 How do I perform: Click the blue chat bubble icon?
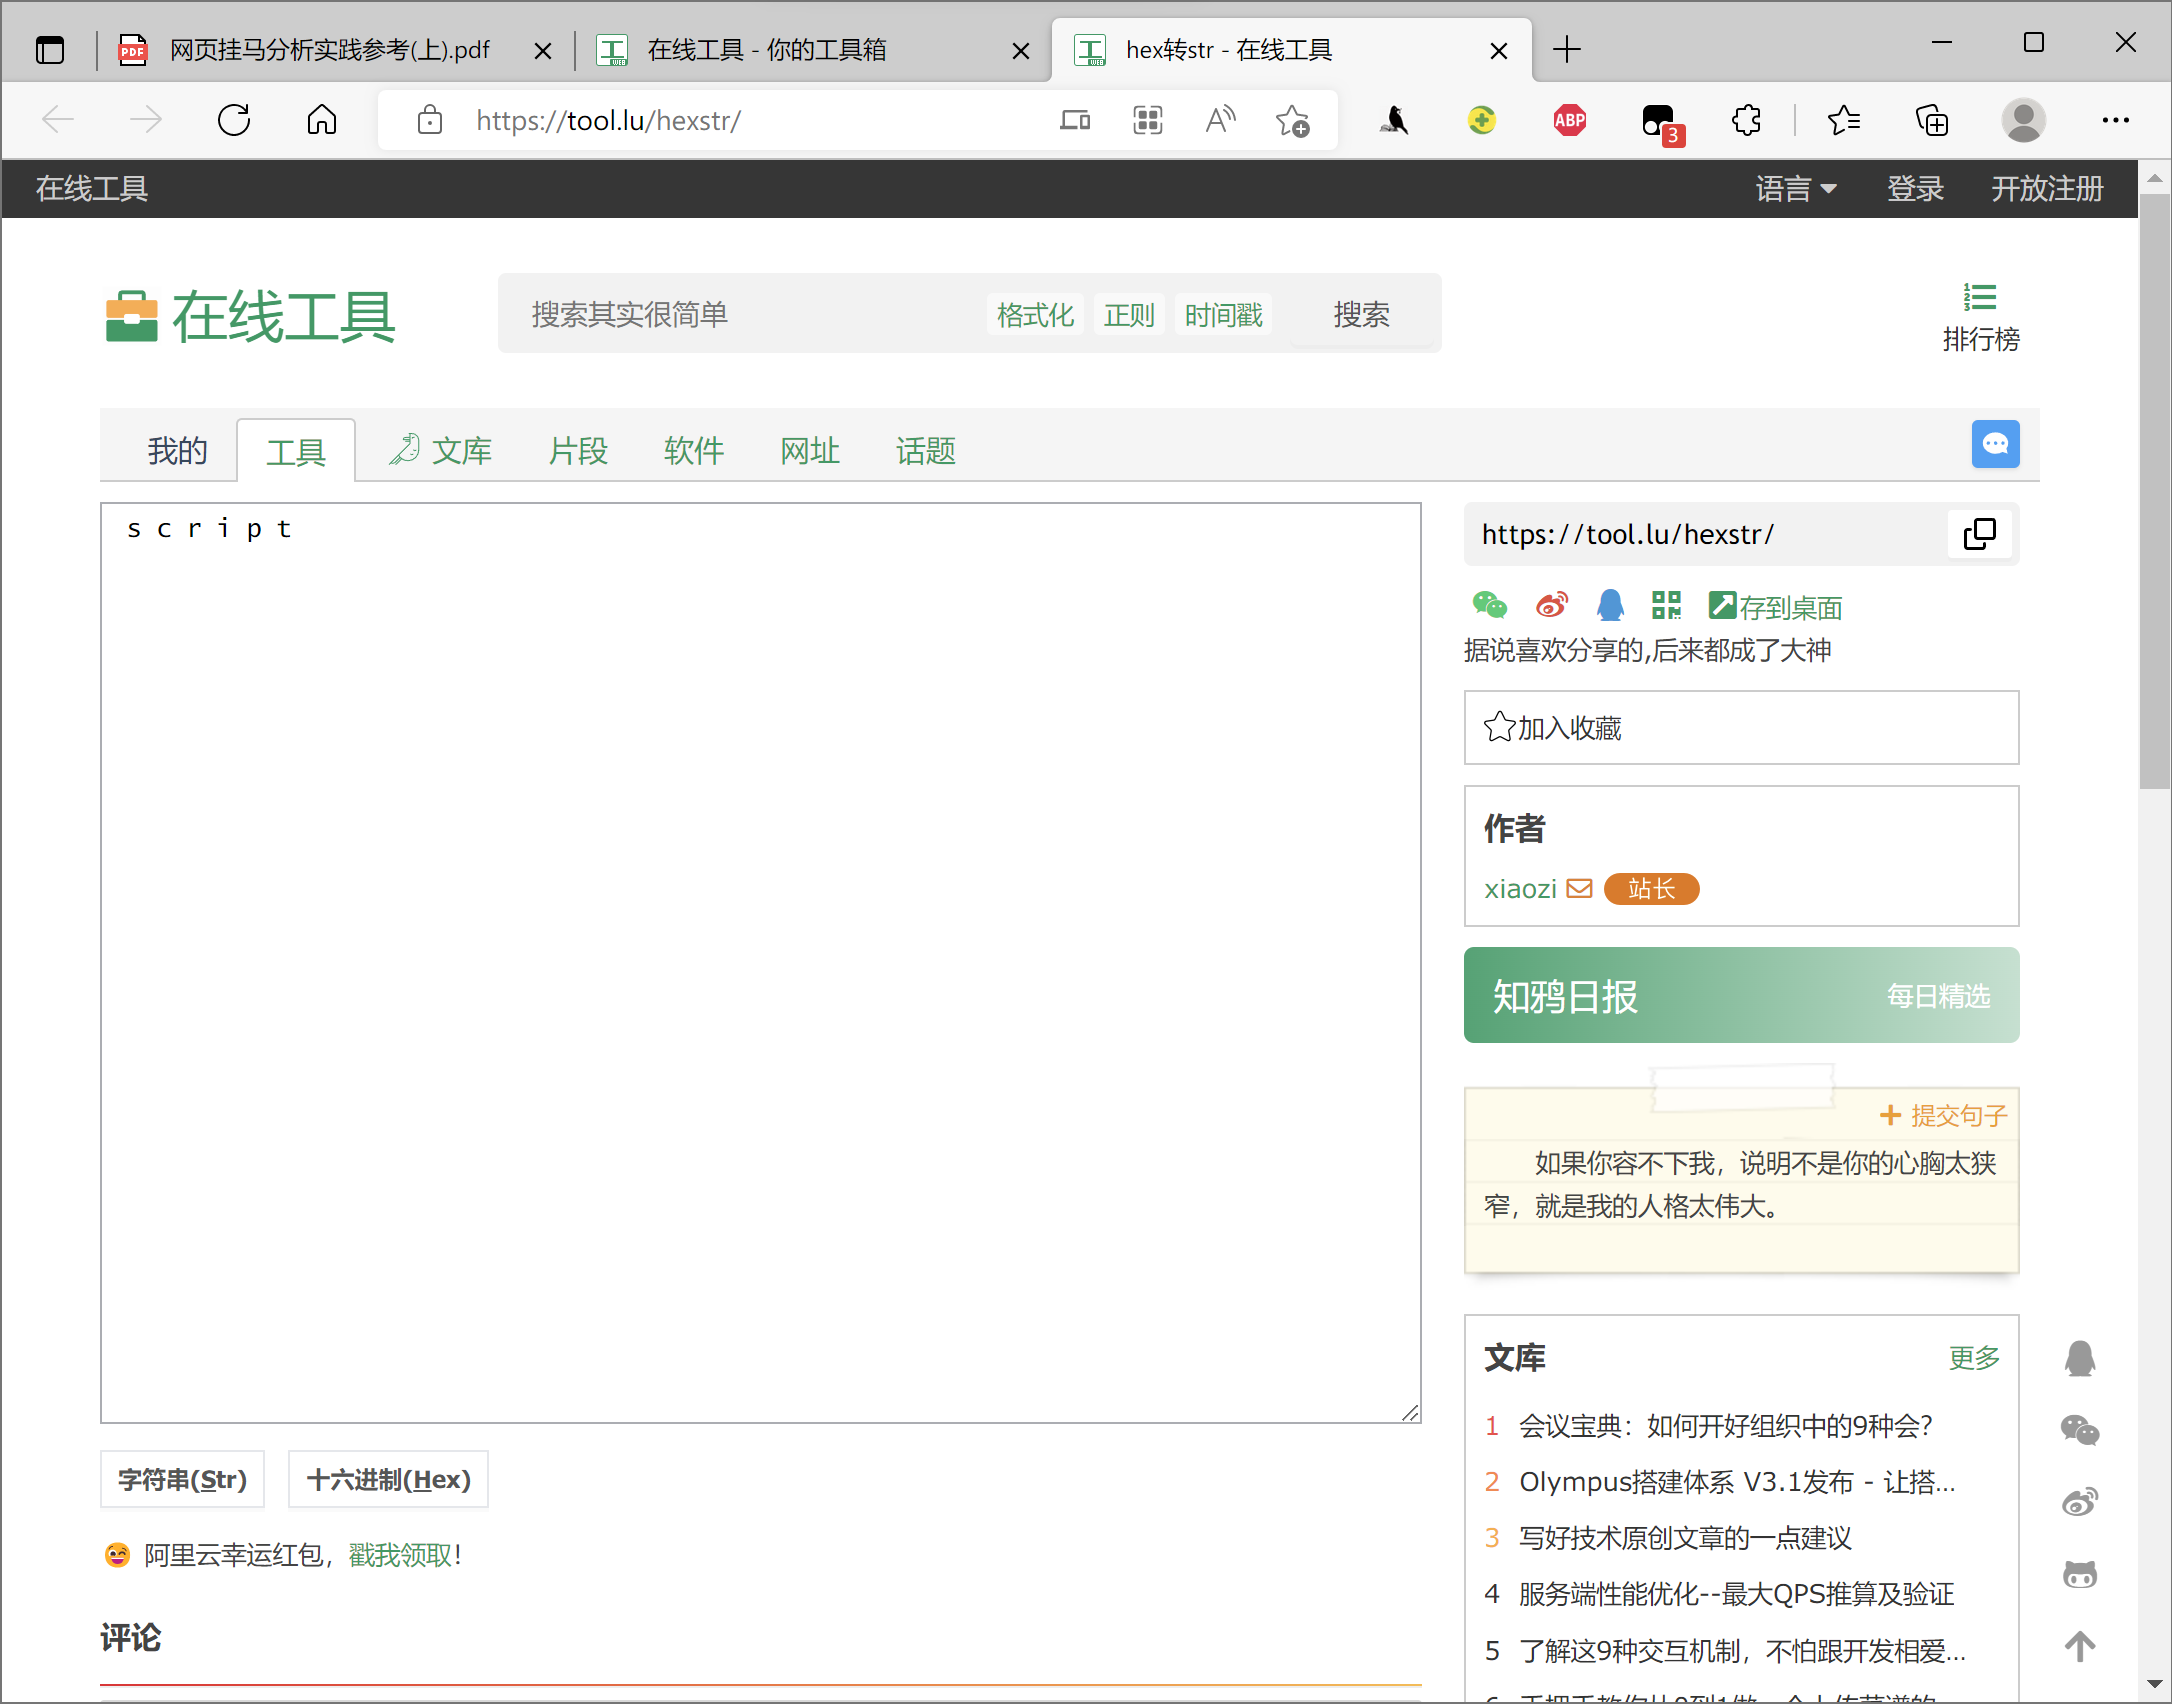(1994, 444)
